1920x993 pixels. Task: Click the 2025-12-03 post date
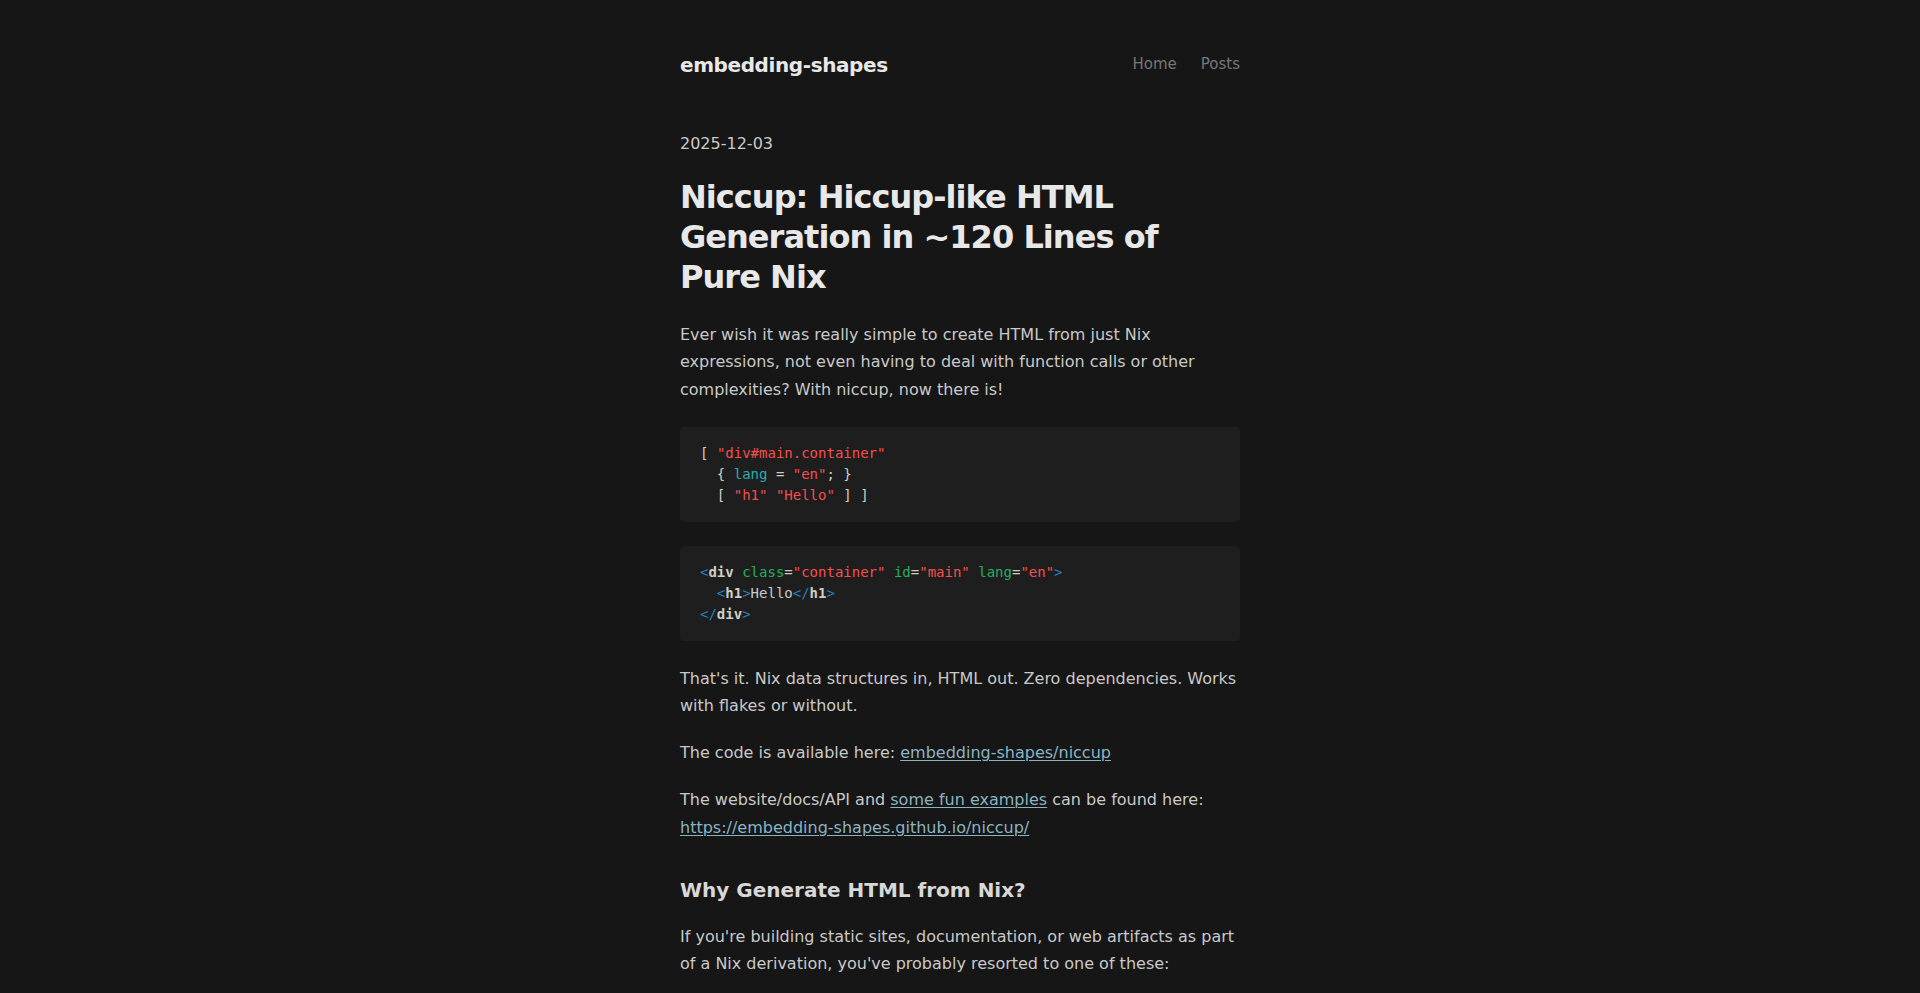coord(725,143)
